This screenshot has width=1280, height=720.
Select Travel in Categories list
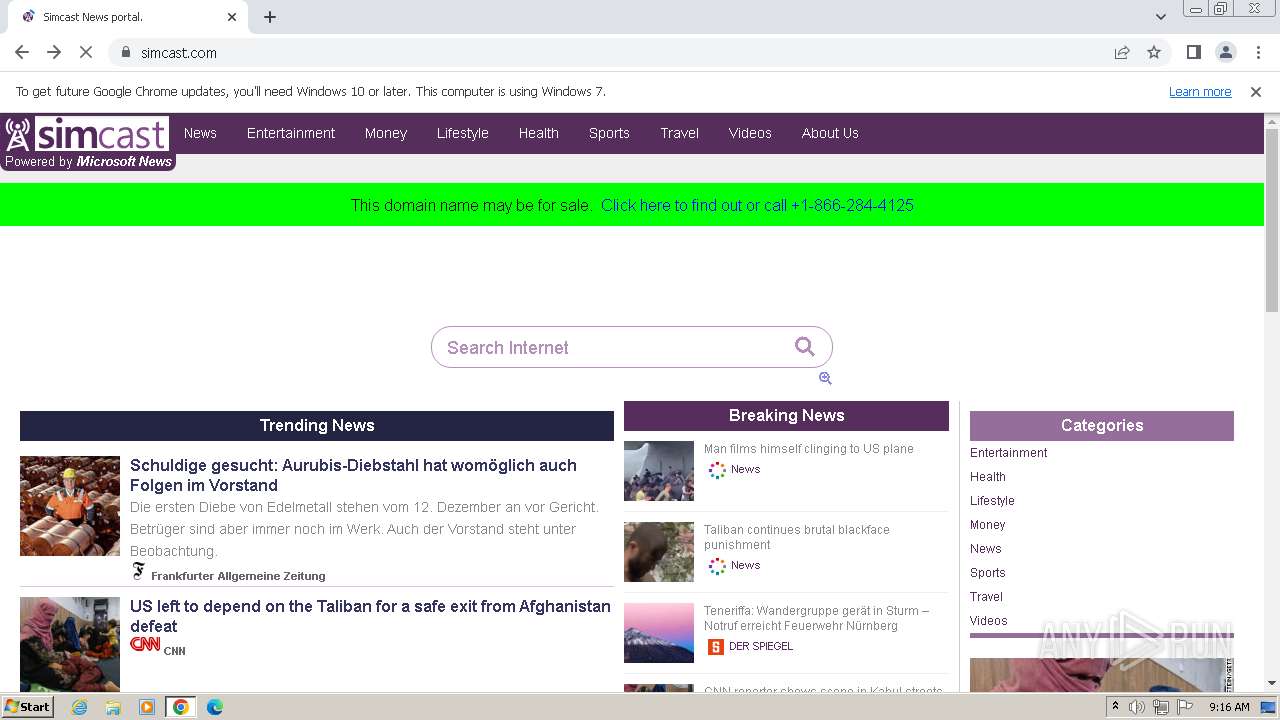tap(986, 597)
